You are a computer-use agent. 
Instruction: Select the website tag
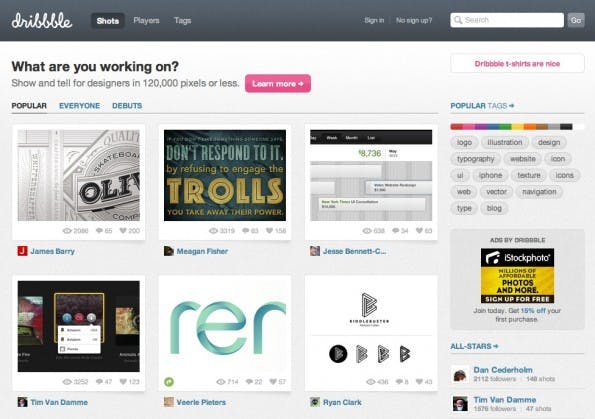tap(523, 159)
